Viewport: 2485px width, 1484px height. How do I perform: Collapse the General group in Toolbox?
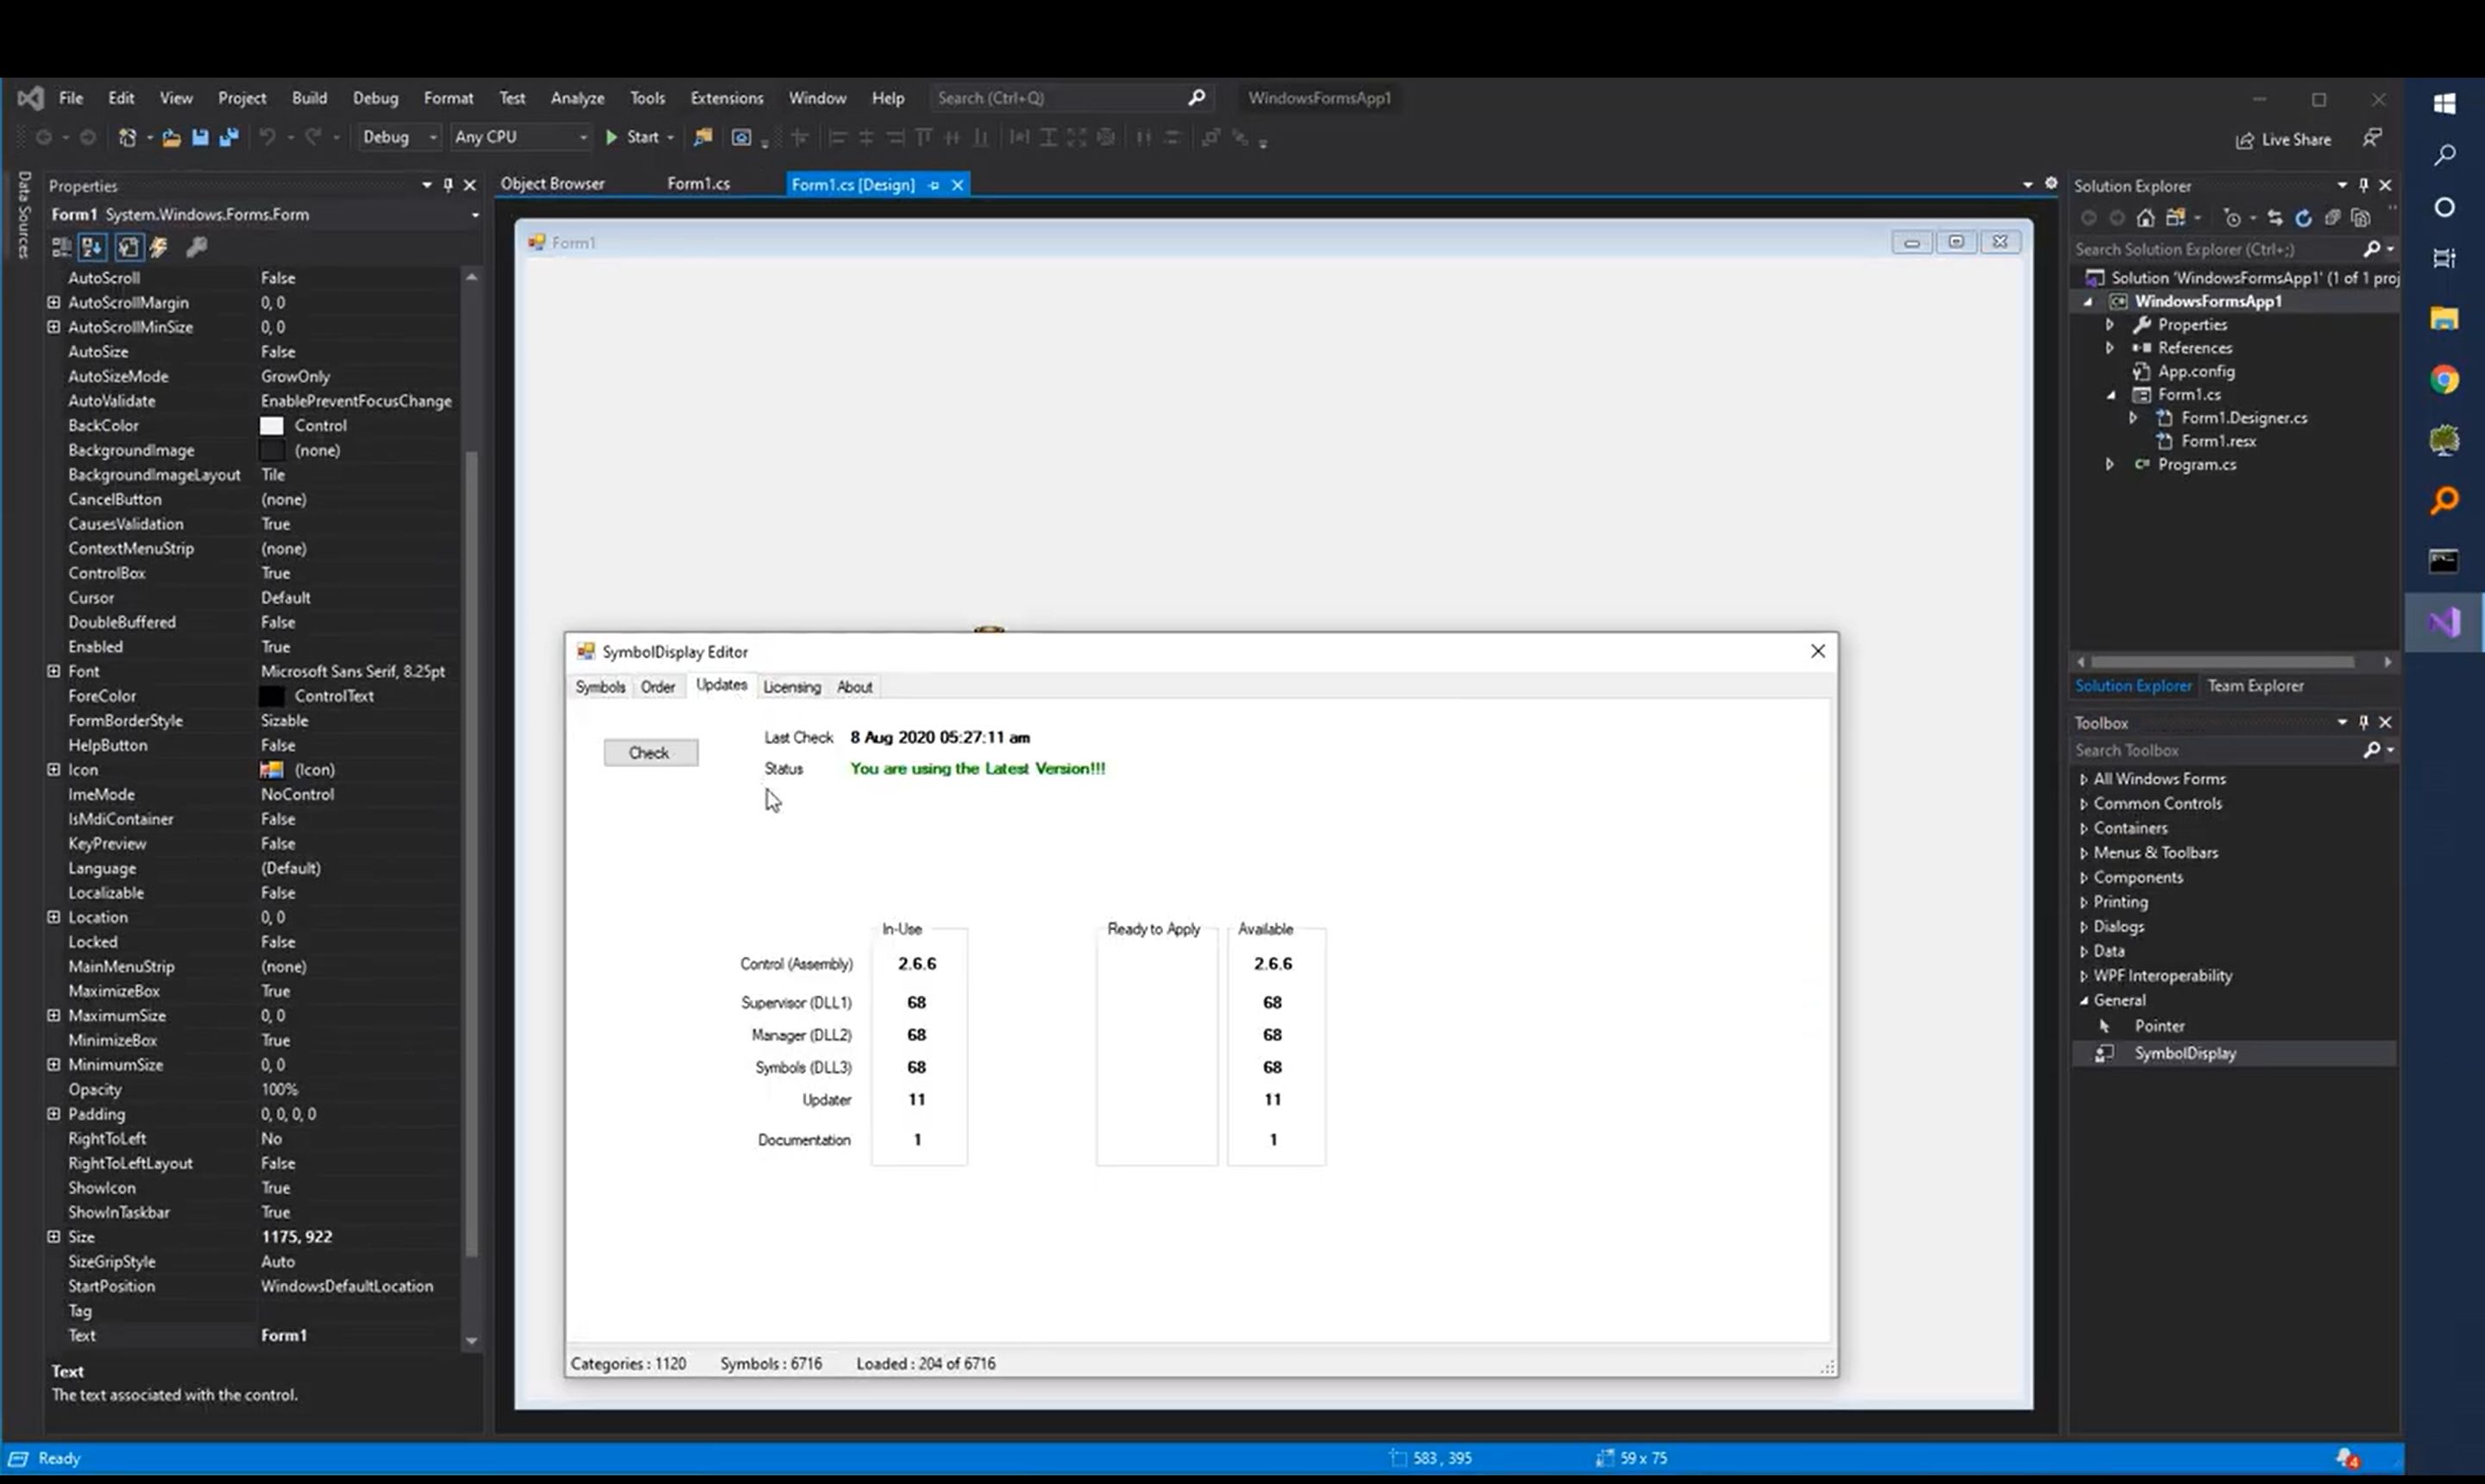point(2084,1000)
